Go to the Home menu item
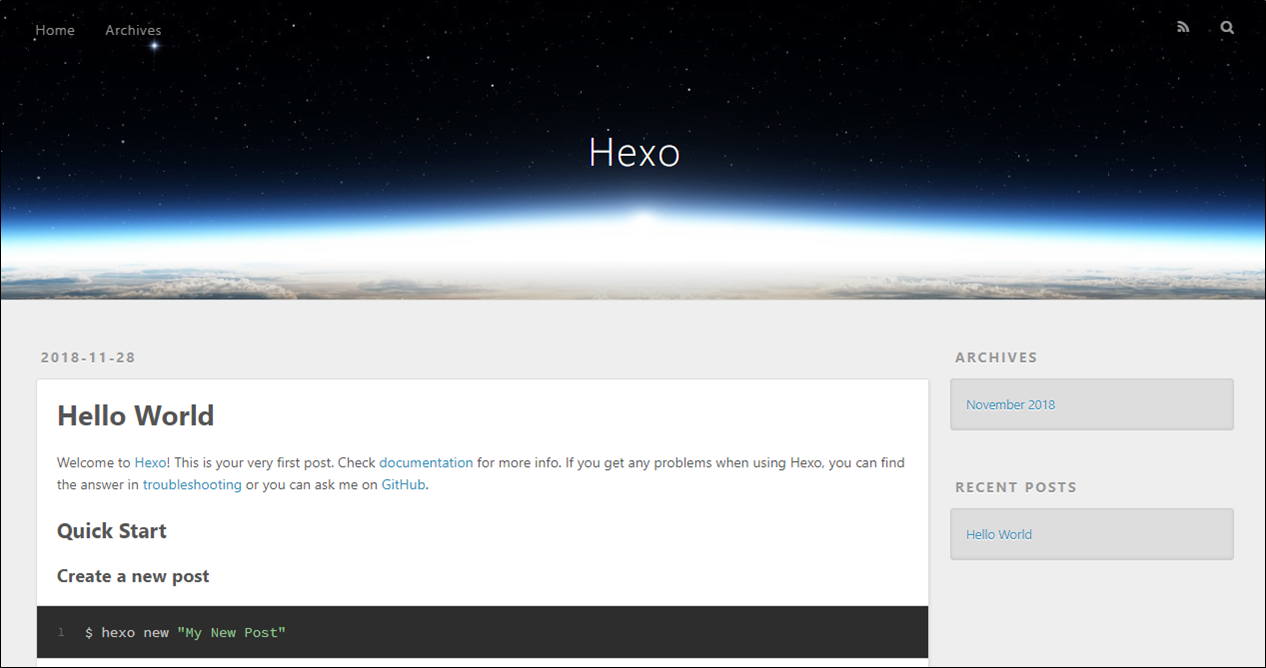 pos(55,30)
